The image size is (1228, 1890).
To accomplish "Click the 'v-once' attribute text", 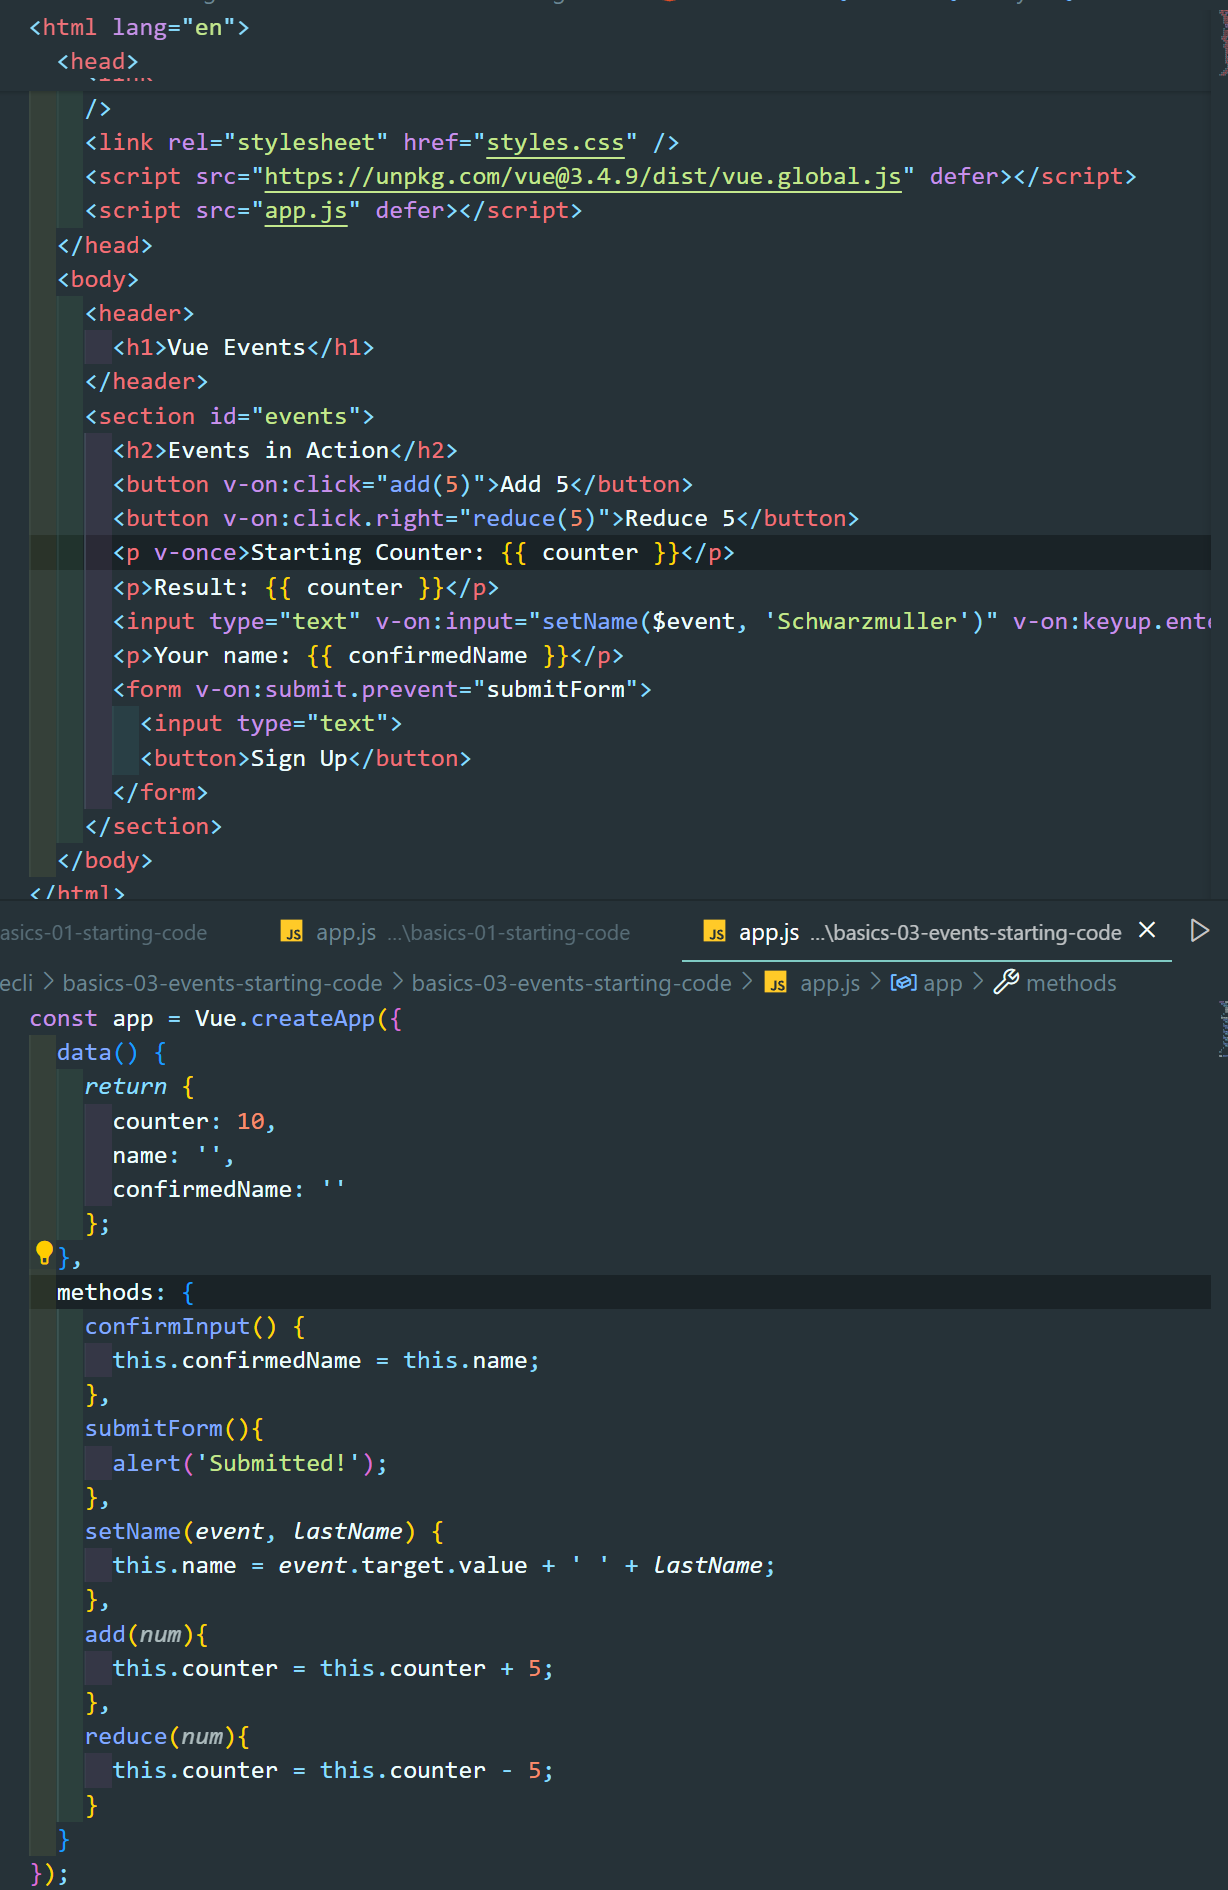I will (x=195, y=552).
